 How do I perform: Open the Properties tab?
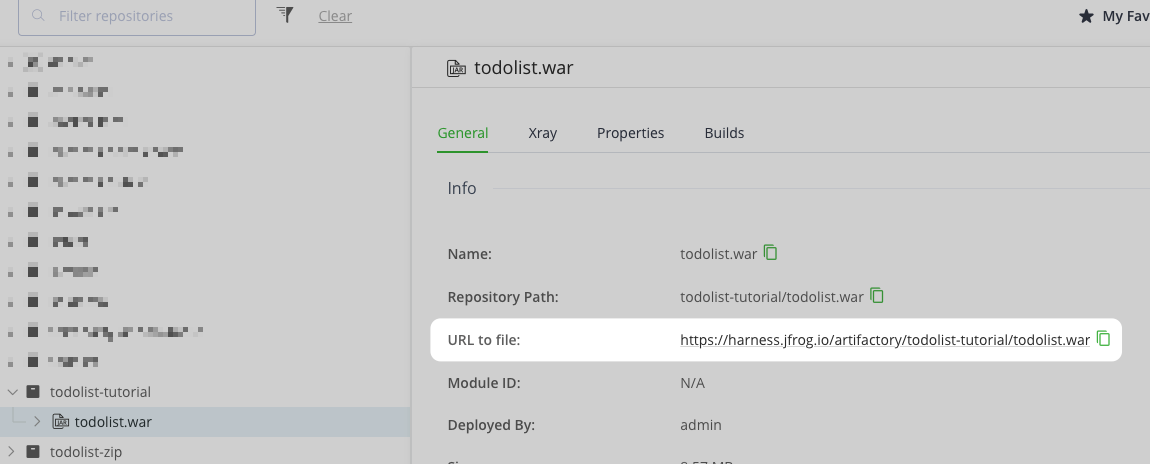pyautogui.click(x=630, y=133)
